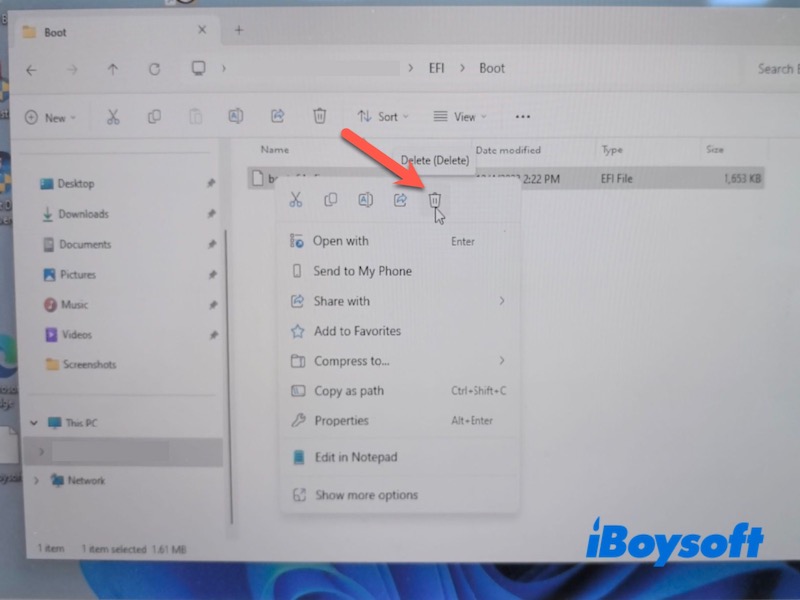Click the Rename icon in context menu
Image resolution: width=800 pixels, height=600 pixels.
[x=365, y=199]
